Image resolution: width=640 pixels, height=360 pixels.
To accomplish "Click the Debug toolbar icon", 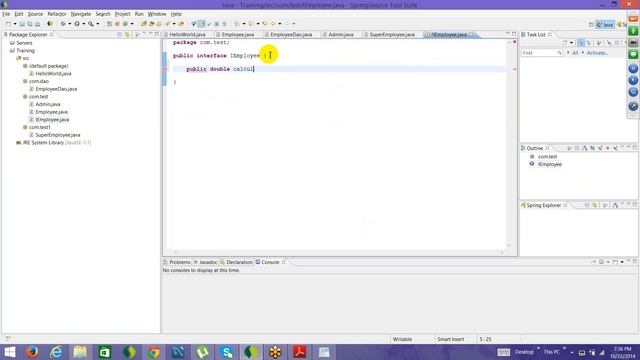I will pyautogui.click(x=63, y=24).
